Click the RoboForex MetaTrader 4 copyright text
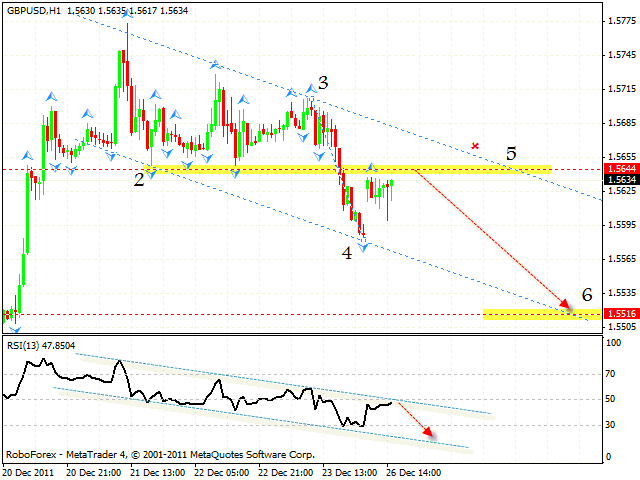Viewport: 640px width, 480px height. point(160,453)
